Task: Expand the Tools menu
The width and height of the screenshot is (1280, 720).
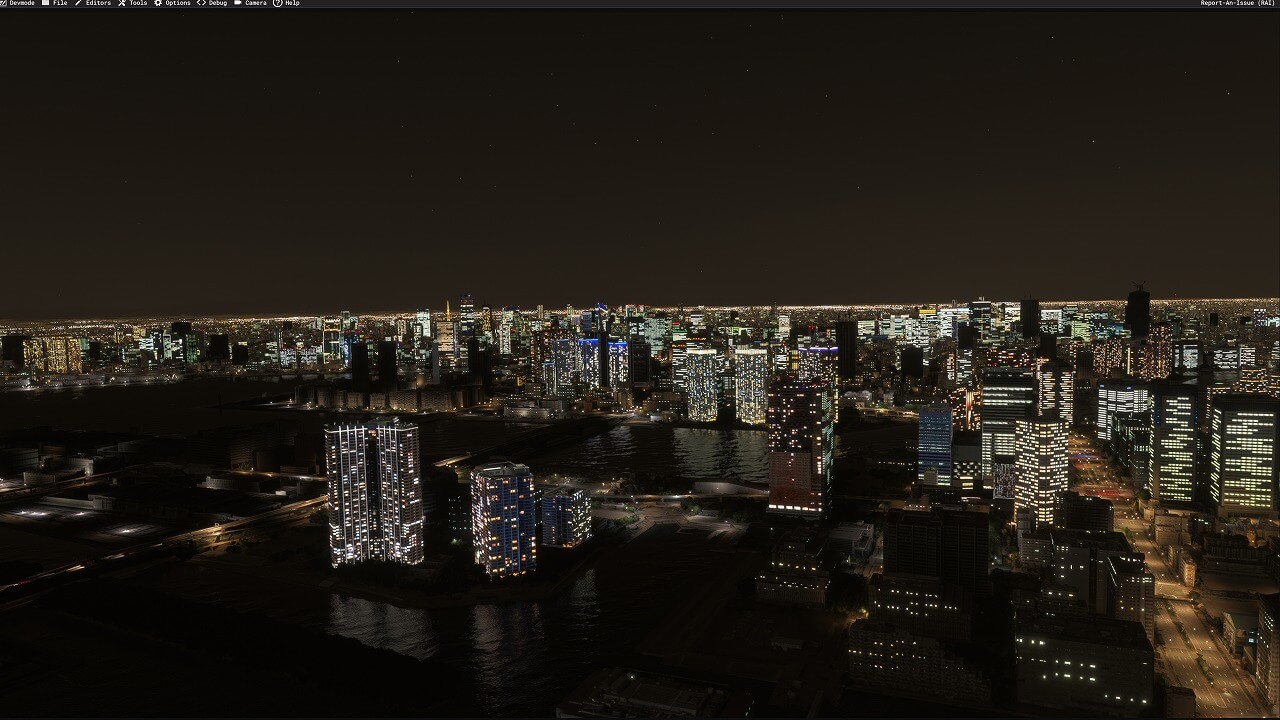Action: click(138, 3)
